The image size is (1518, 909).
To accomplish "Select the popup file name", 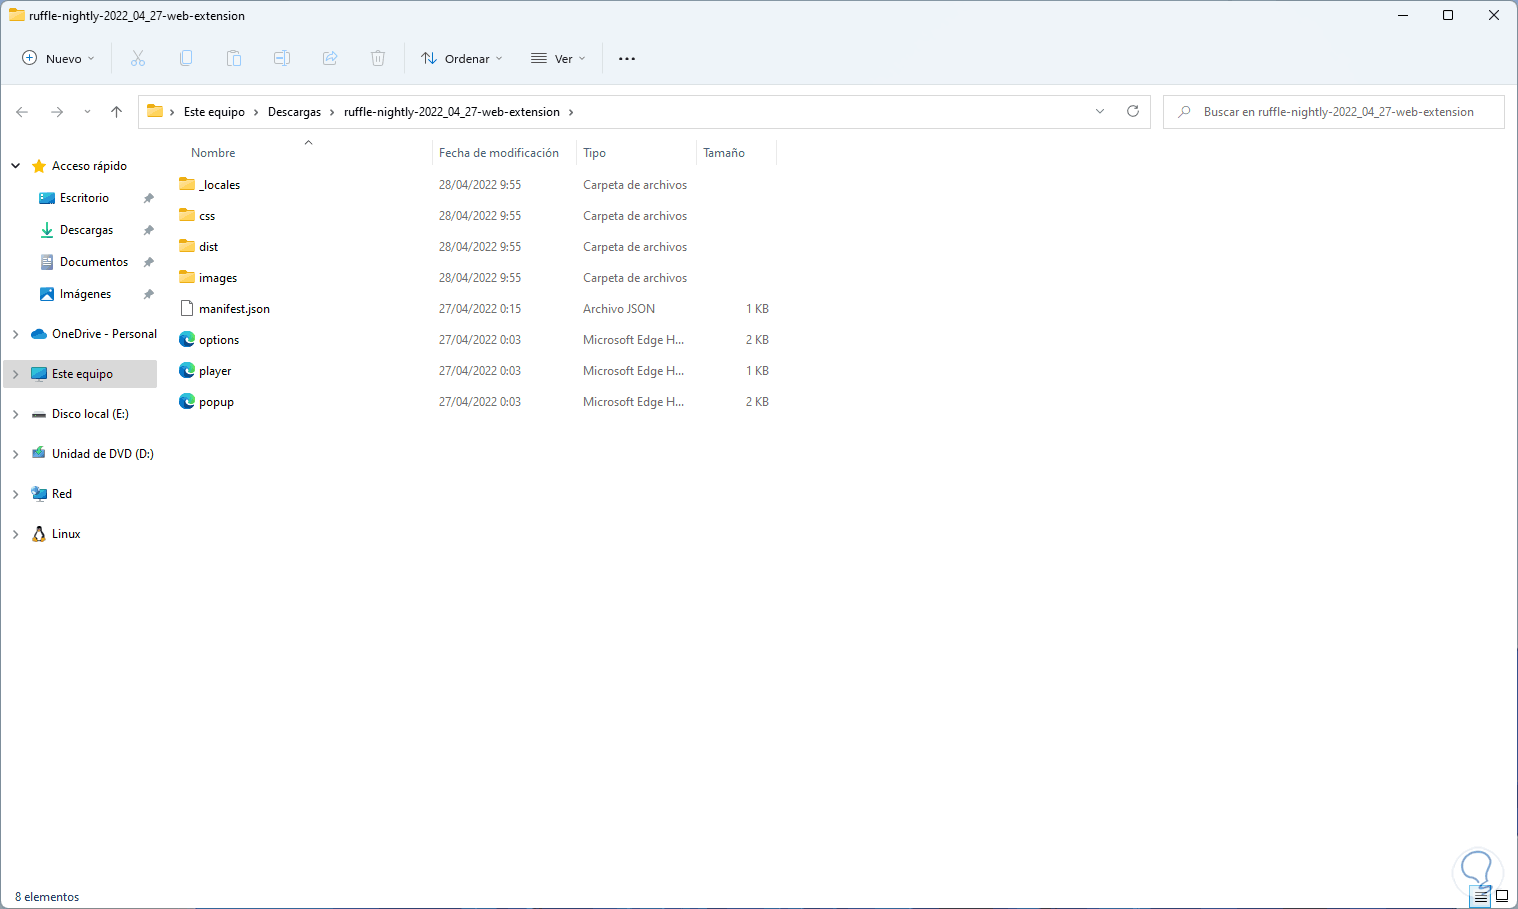I will pyautogui.click(x=216, y=402).
